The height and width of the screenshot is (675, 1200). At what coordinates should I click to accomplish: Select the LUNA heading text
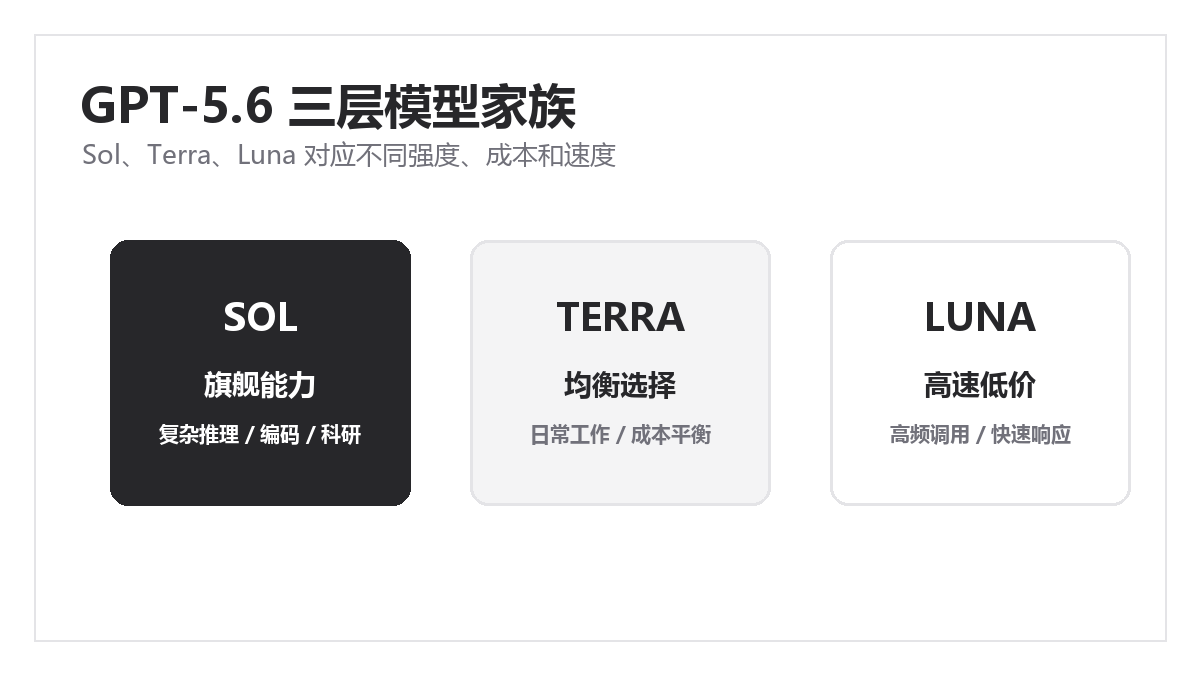(980, 317)
